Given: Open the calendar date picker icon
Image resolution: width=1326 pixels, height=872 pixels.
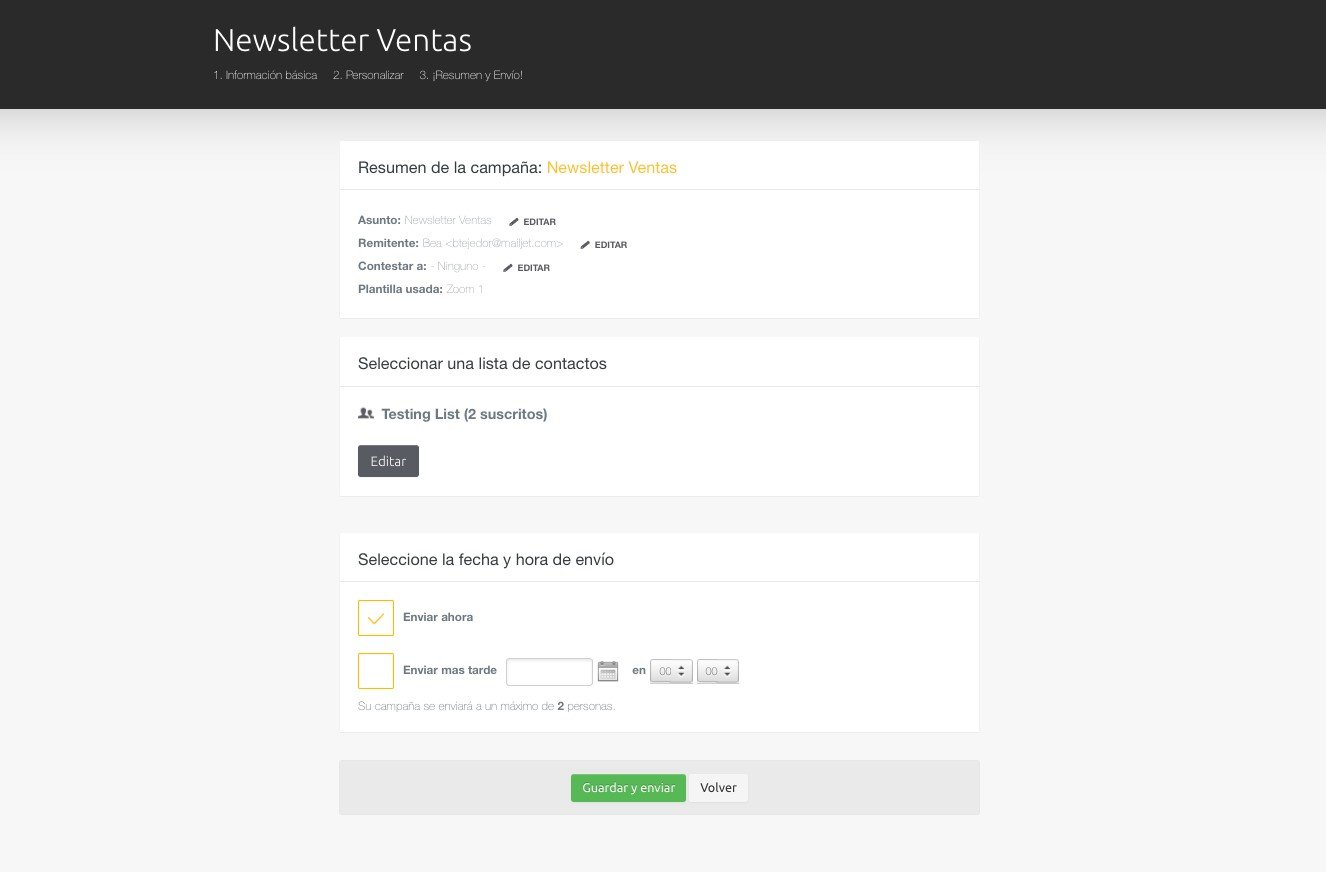Looking at the screenshot, I should 608,672.
